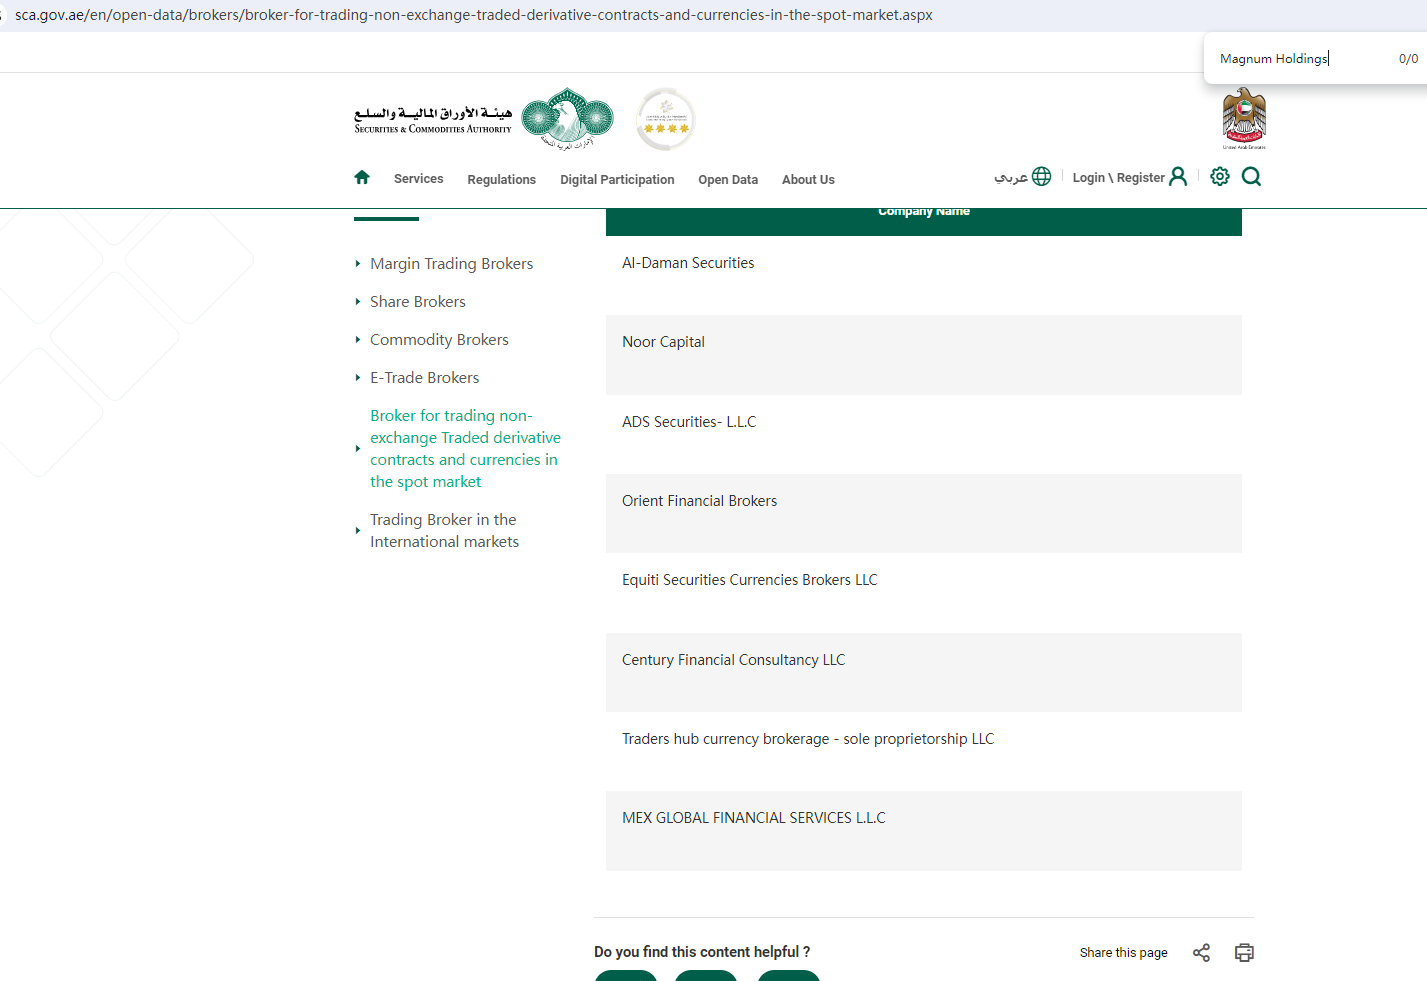This screenshot has height=981, width=1427.
Task: Click the Share this page label
Action: [x=1123, y=953]
